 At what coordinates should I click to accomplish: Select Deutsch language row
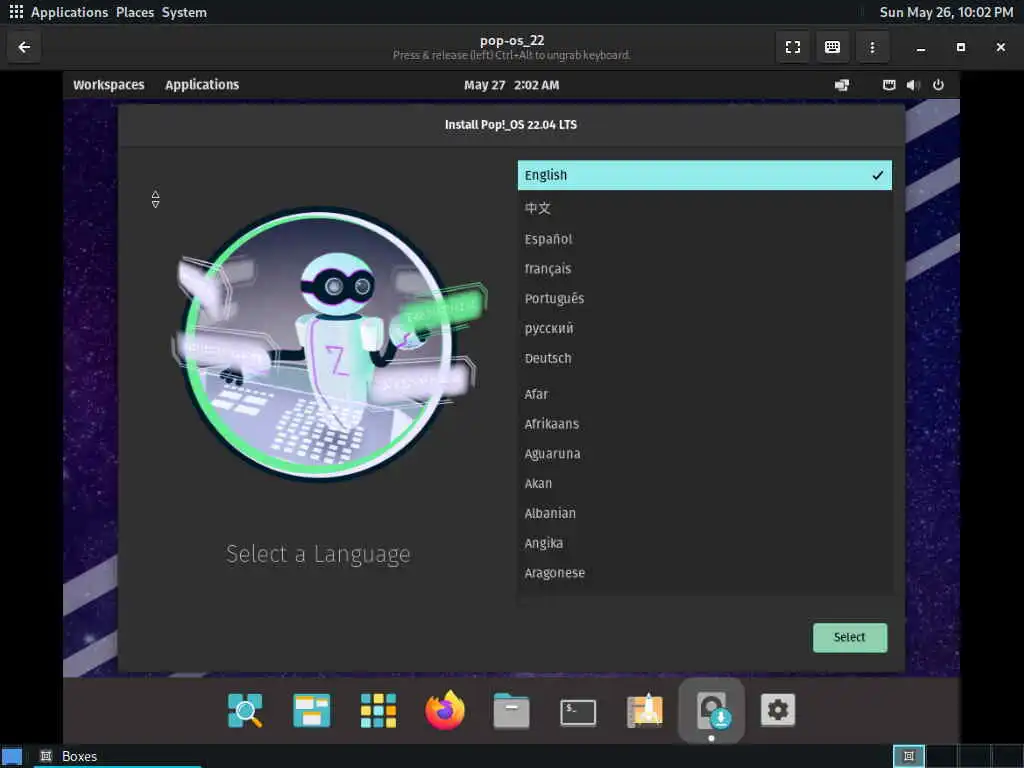point(705,359)
